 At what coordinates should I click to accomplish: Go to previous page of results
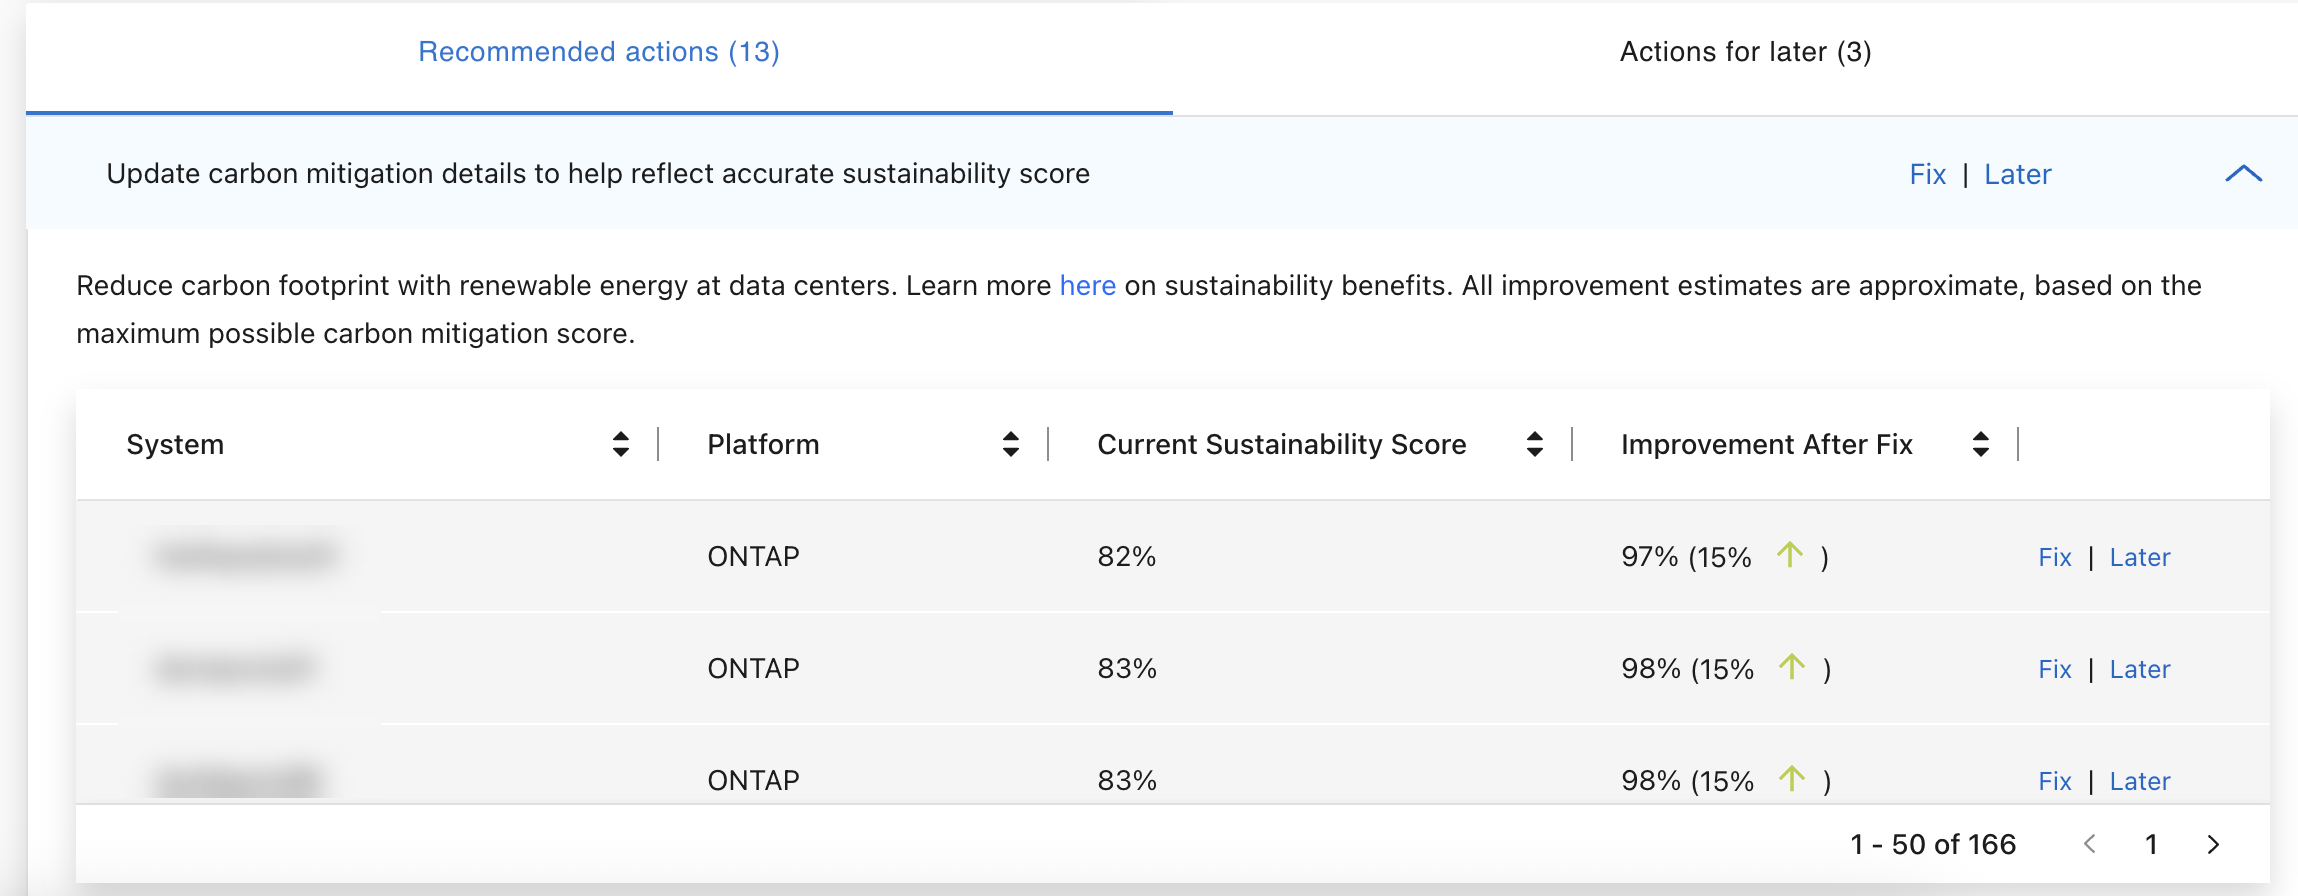pos(2090,845)
